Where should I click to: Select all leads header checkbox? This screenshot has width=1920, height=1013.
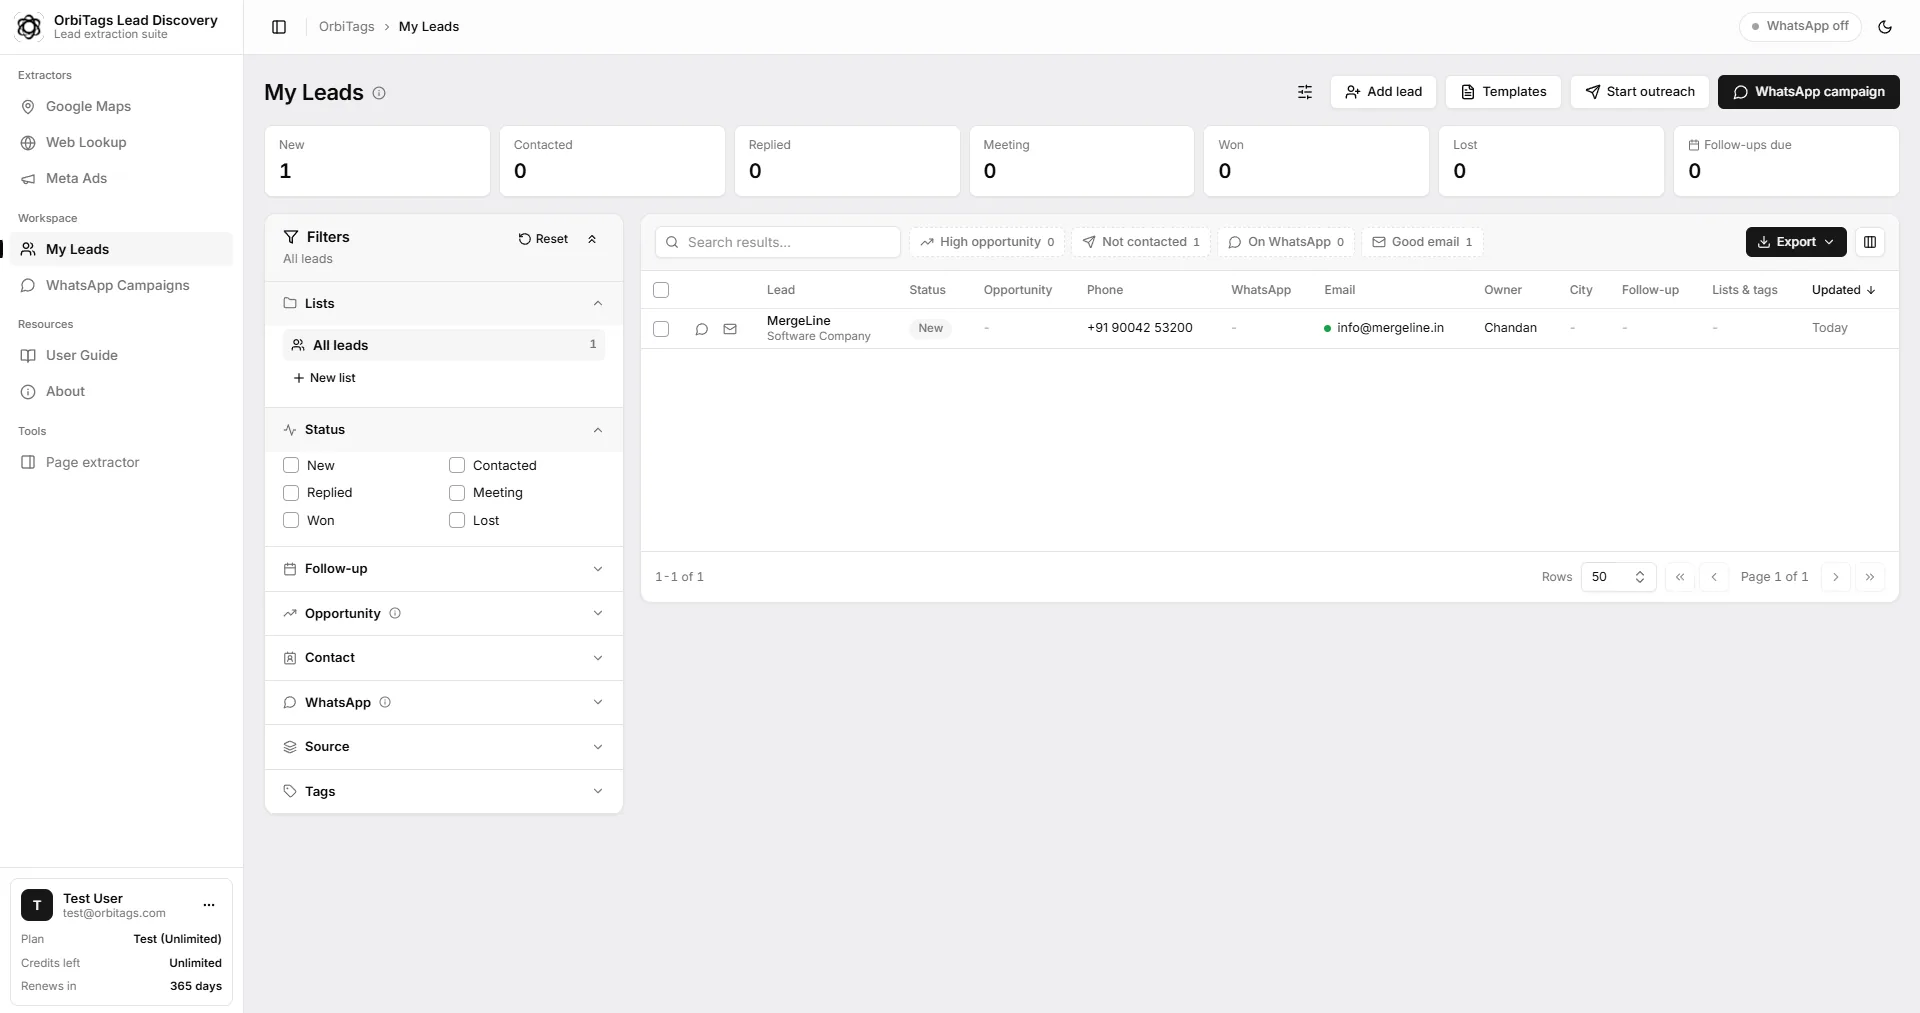coord(661,290)
